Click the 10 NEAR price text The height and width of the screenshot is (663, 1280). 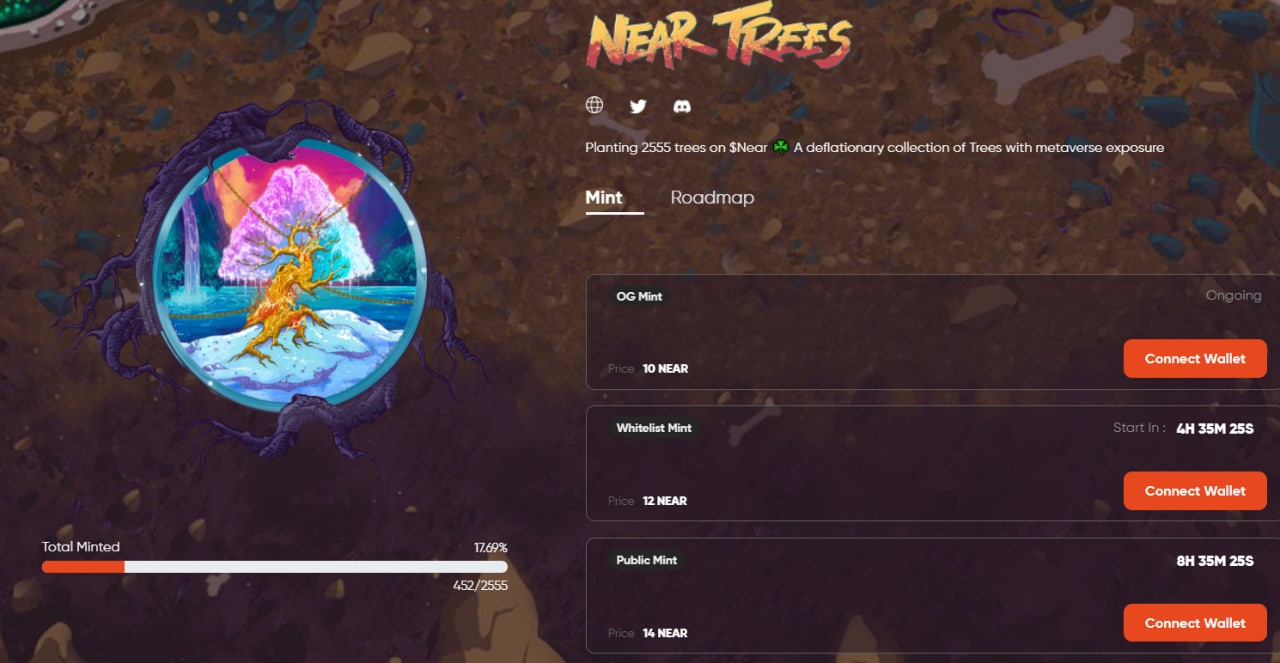pyautogui.click(x=665, y=369)
